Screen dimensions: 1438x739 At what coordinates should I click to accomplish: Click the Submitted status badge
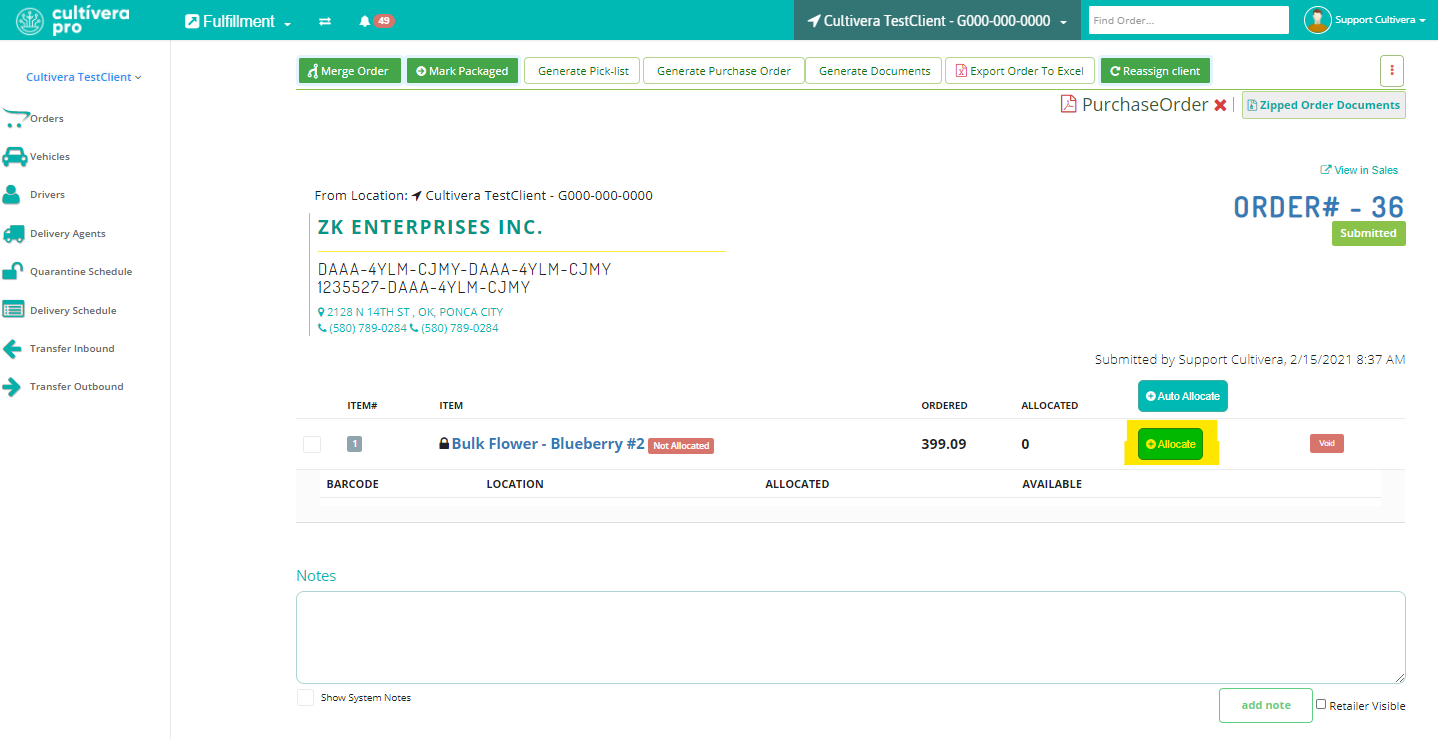[1368, 233]
